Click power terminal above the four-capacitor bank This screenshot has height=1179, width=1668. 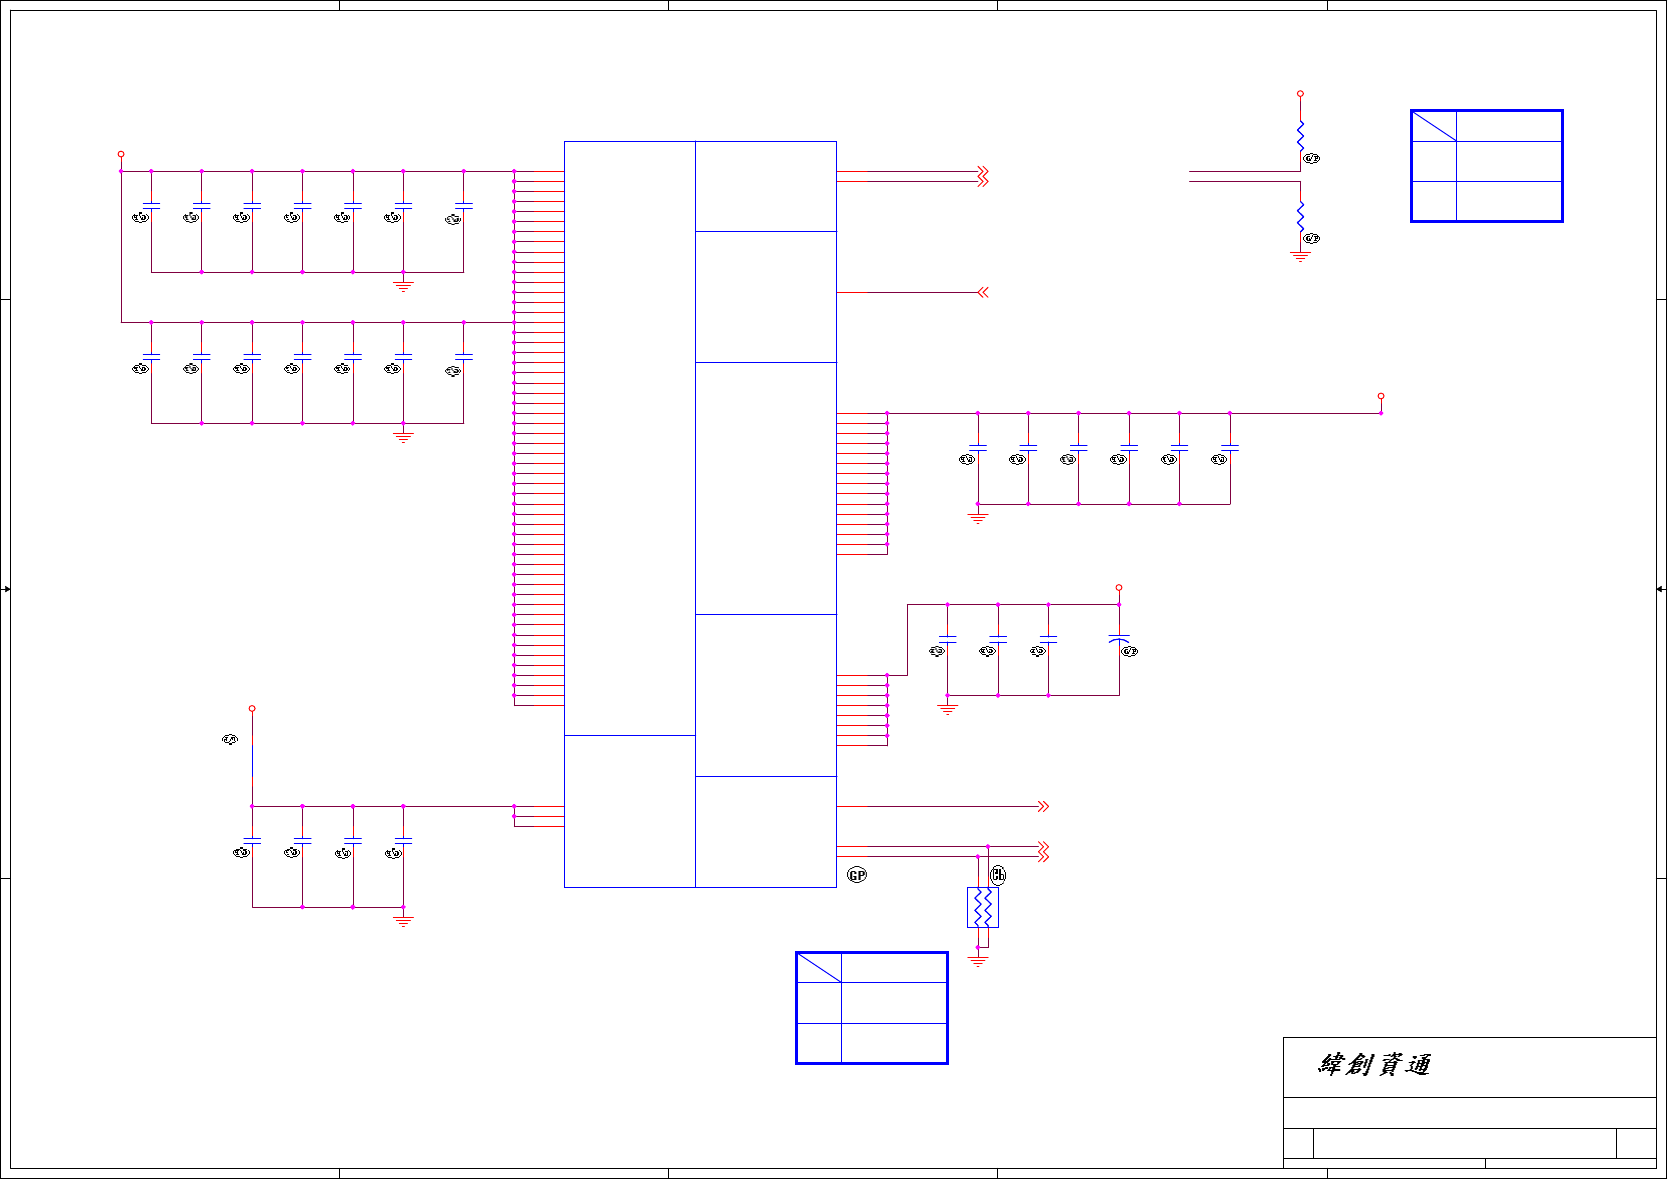point(252,708)
